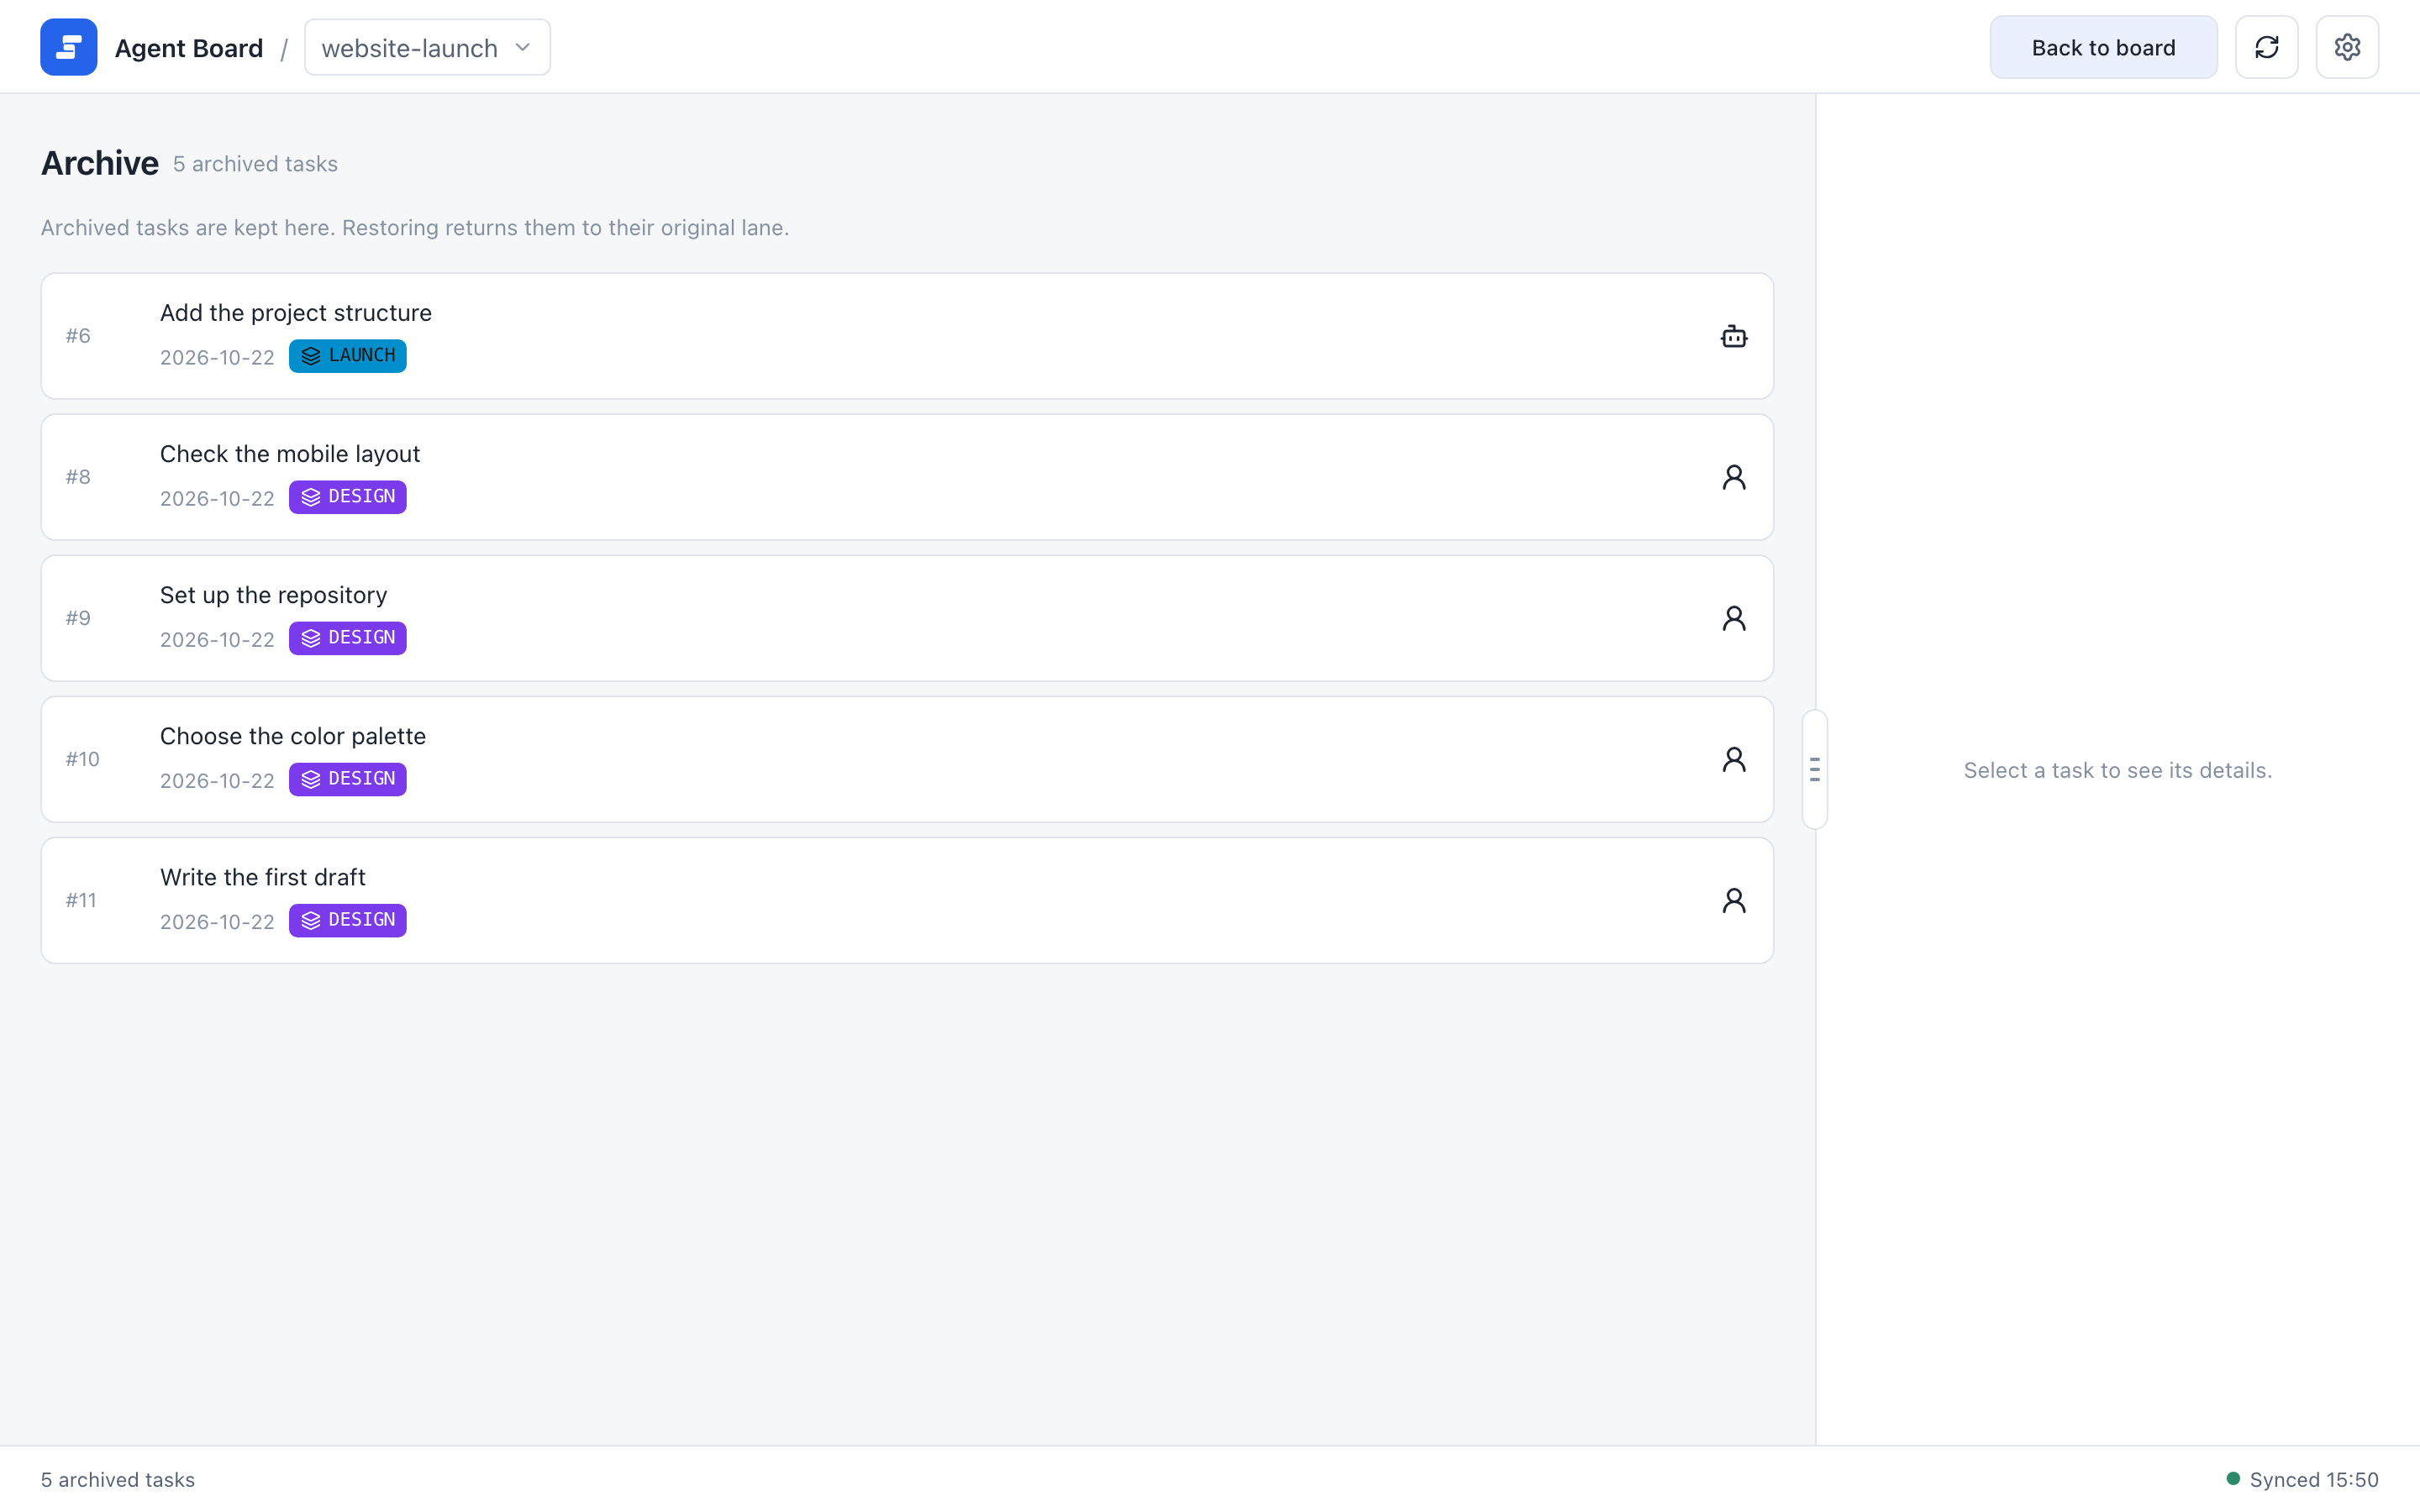Image resolution: width=2420 pixels, height=1512 pixels.
Task: Click task number #6
Action: (x=78, y=336)
